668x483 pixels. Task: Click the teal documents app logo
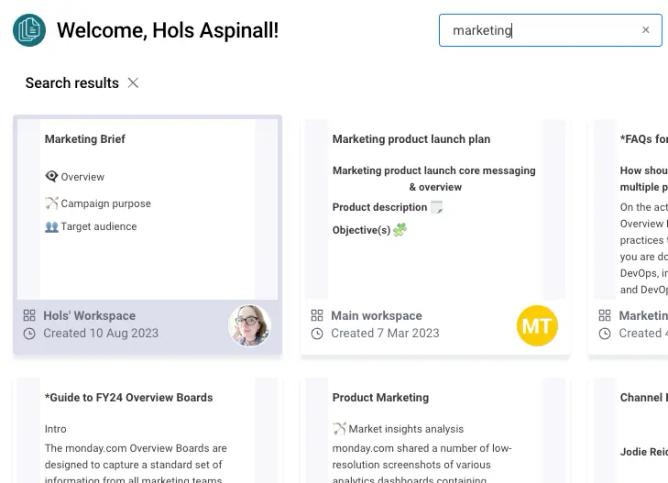click(x=29, y=30)
